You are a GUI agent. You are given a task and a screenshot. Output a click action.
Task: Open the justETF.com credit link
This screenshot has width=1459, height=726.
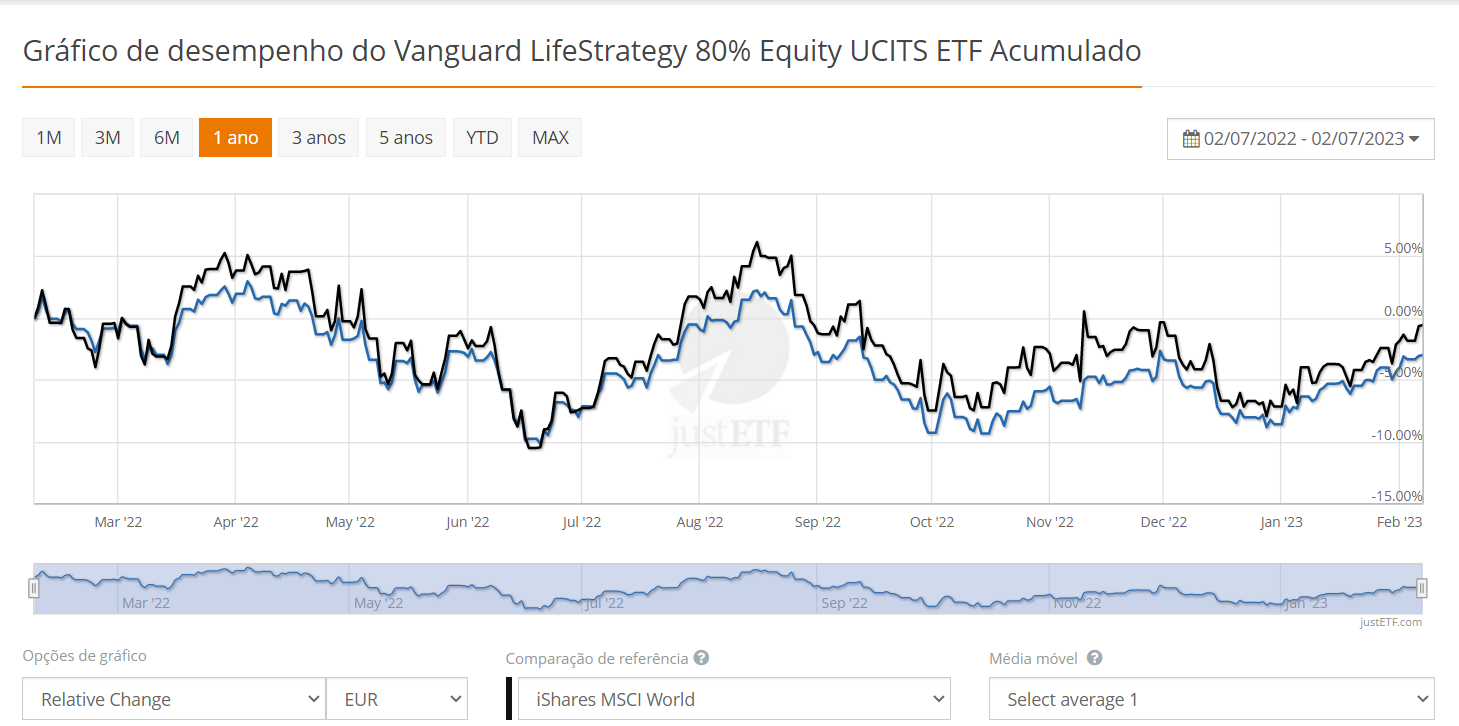tap(1390, 622)
